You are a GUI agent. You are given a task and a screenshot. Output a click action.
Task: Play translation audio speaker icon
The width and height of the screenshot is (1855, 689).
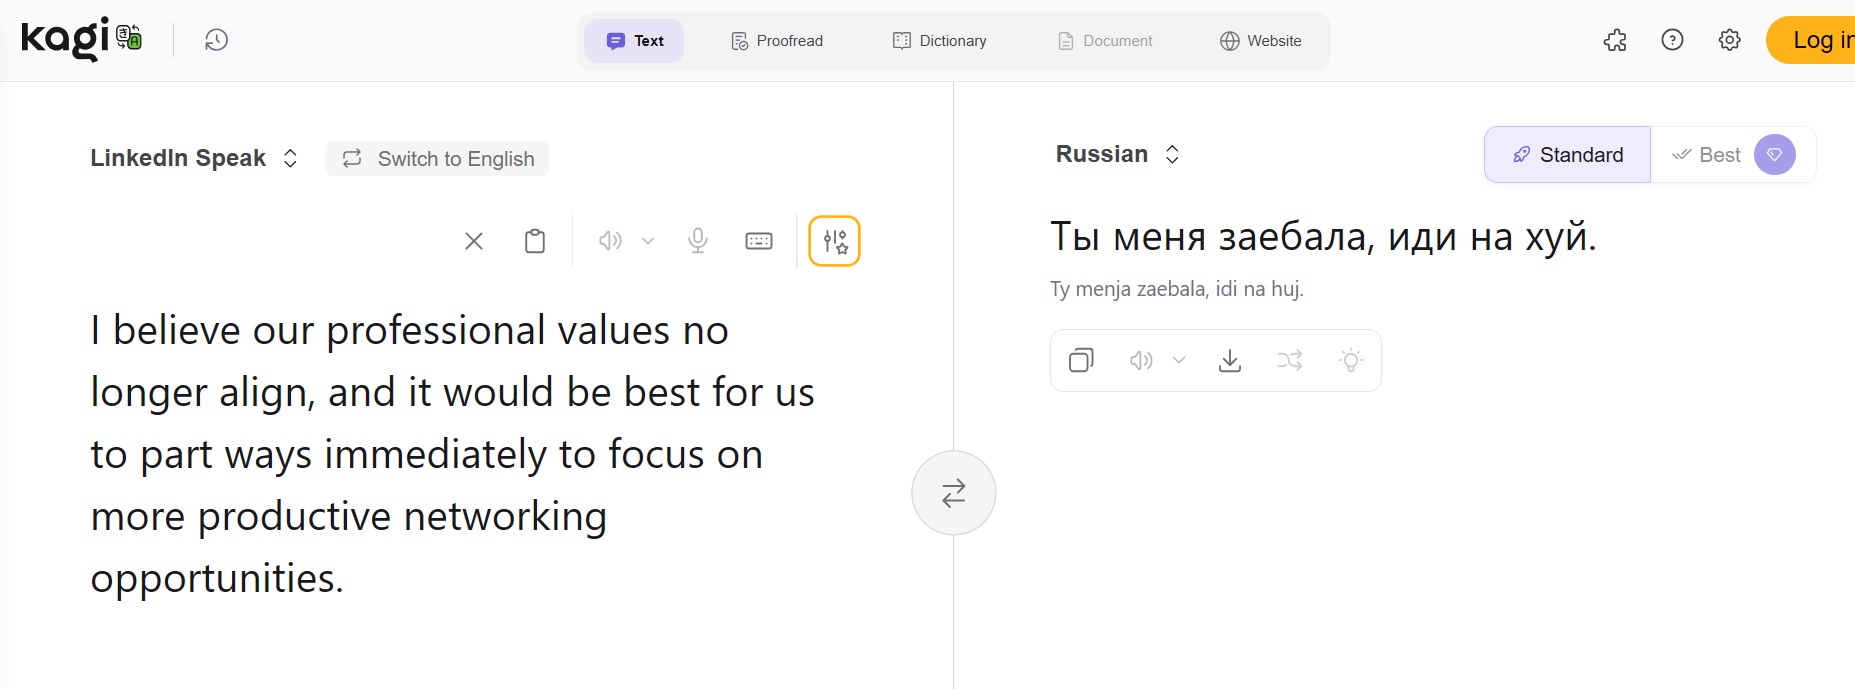(1141, 360)
